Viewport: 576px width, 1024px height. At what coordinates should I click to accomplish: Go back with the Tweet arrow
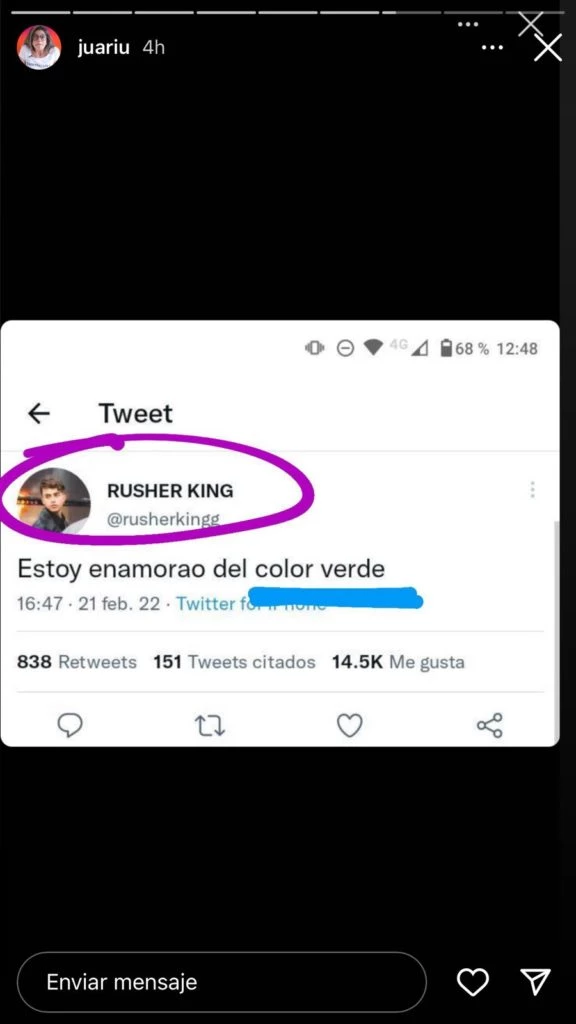coord(39,413)
